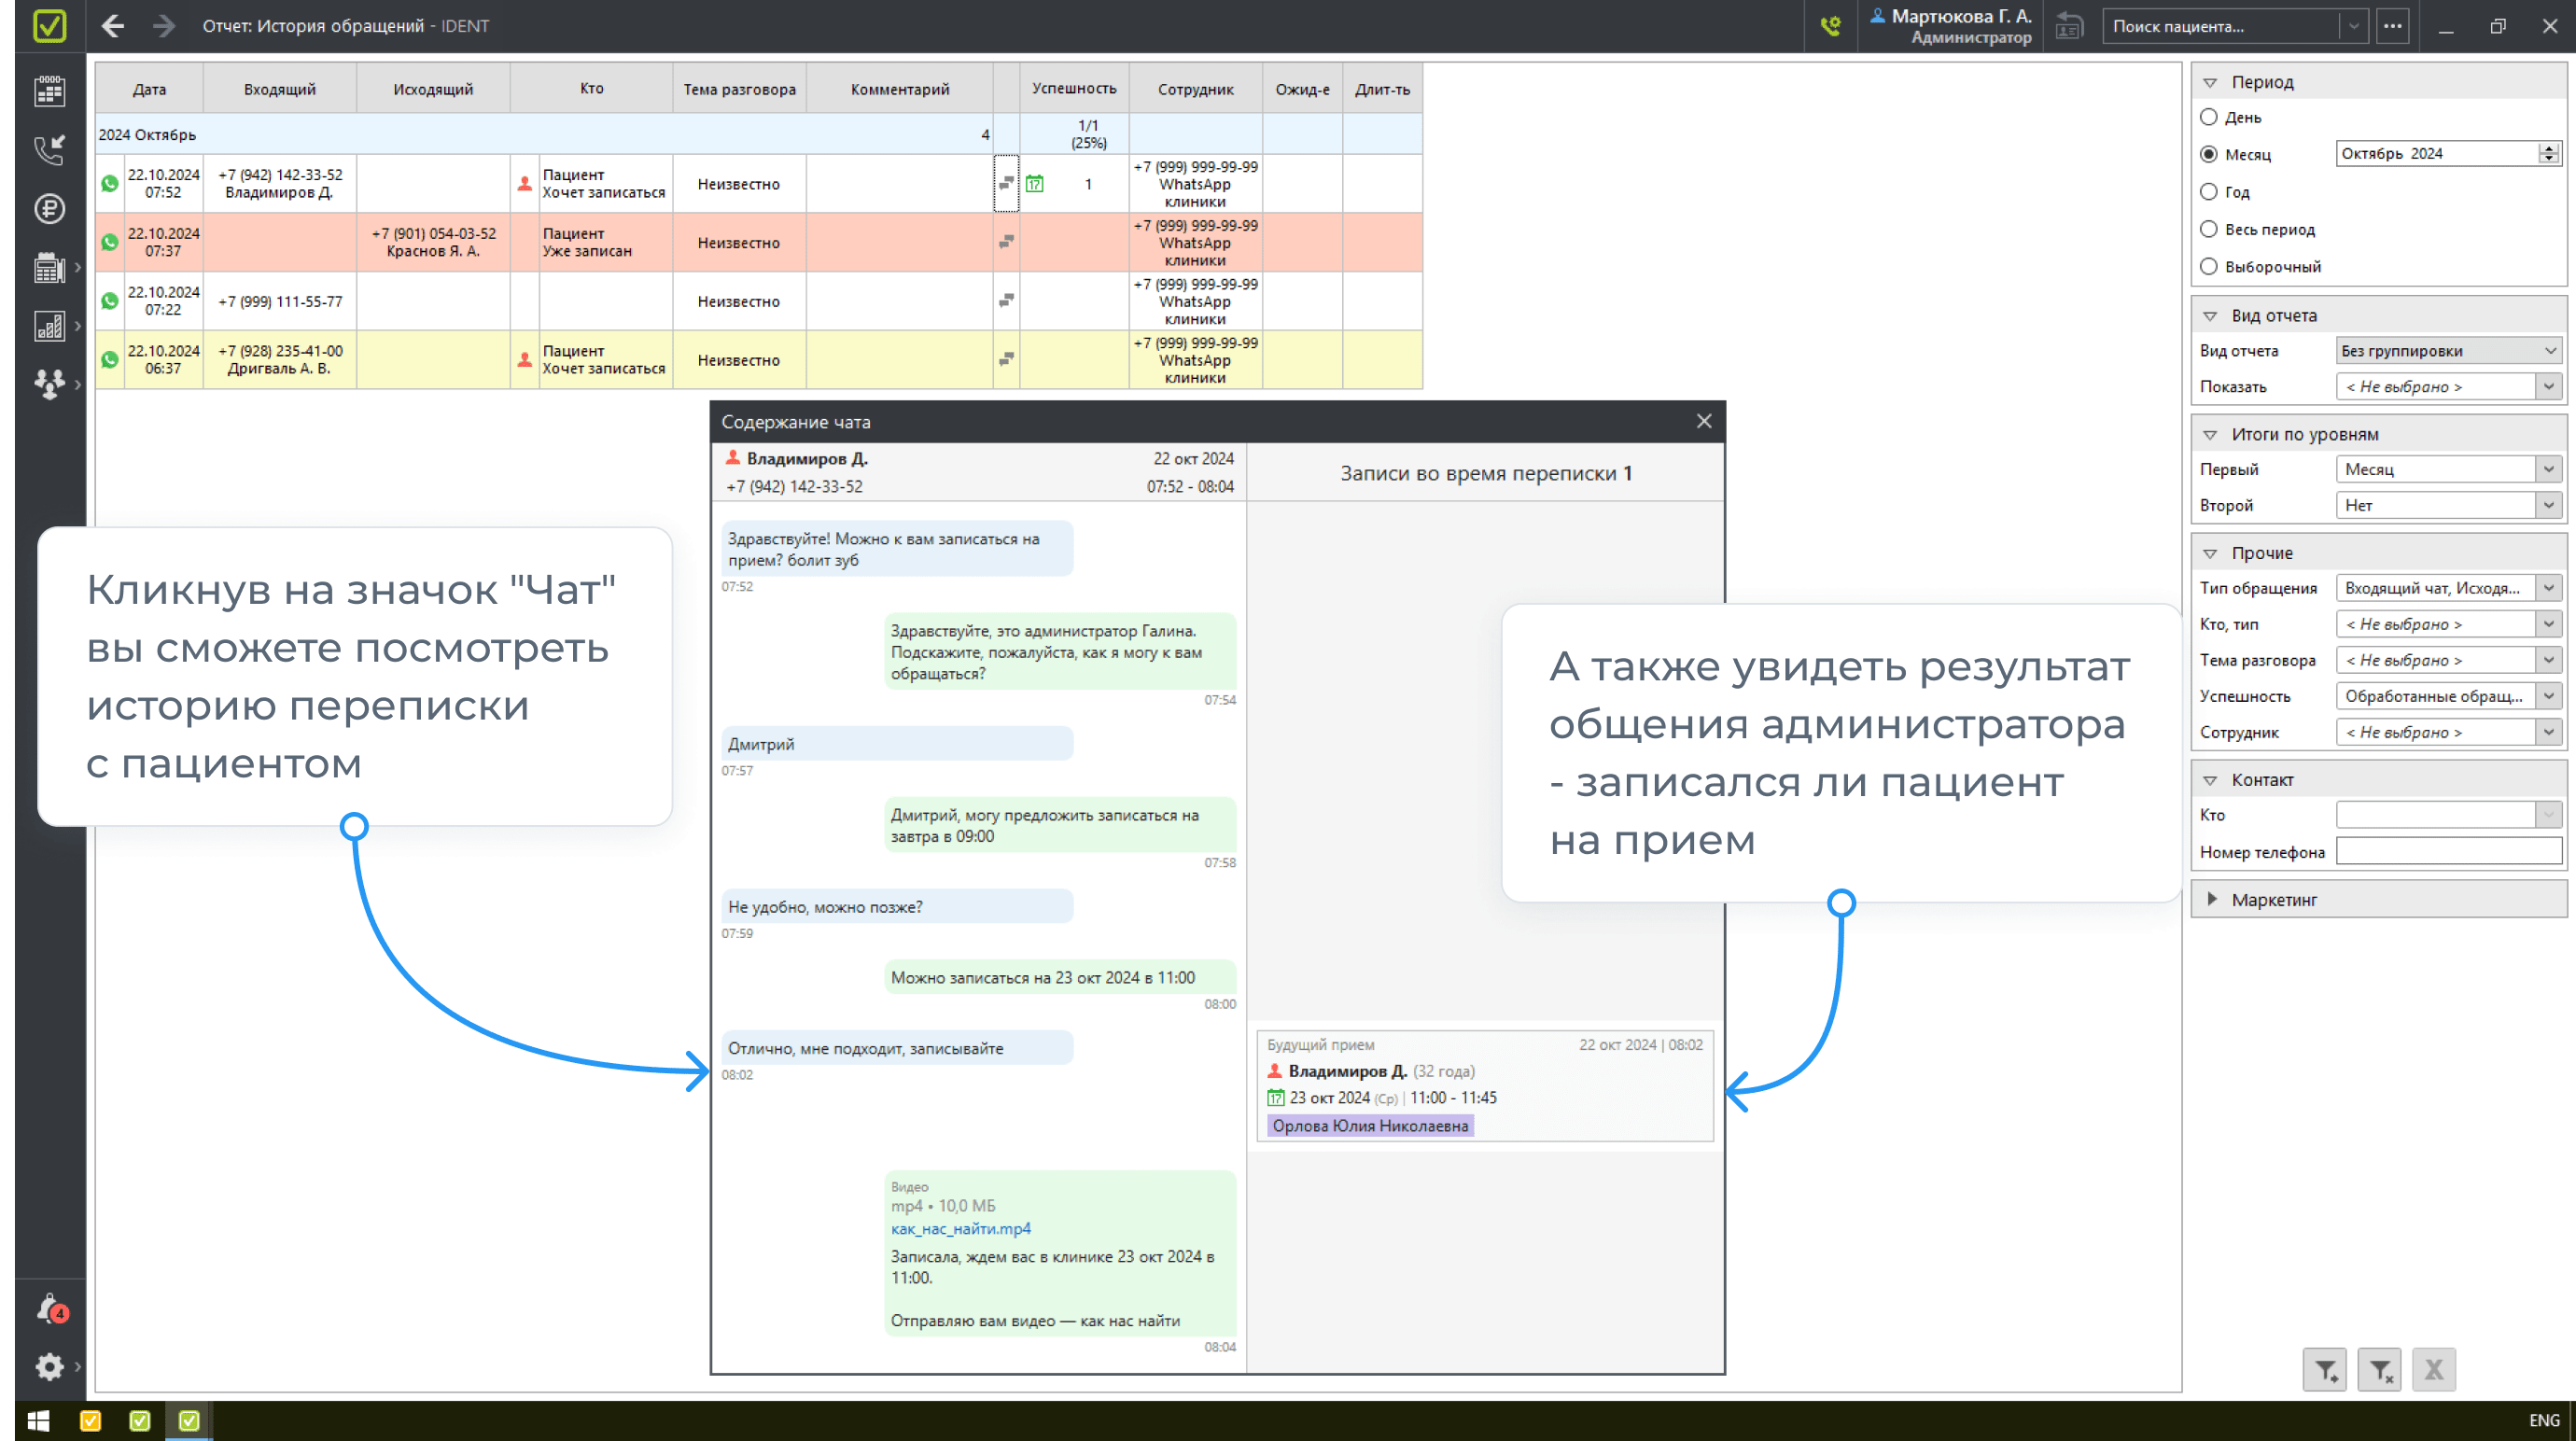Apply filter with the funnel plus button
The image size is (2576, 1441).
[2325, 1369]
